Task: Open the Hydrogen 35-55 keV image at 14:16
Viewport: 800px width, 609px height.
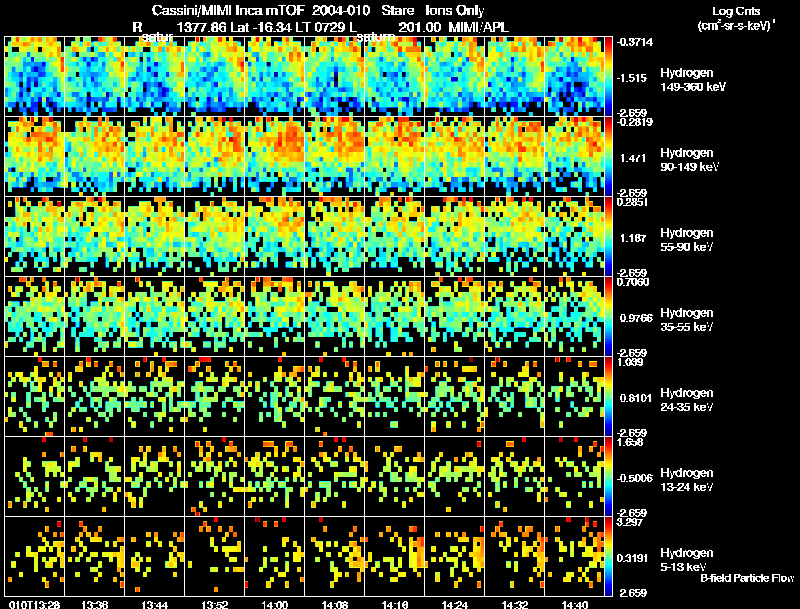Action: pyautogui.click(x=394, y=317)
